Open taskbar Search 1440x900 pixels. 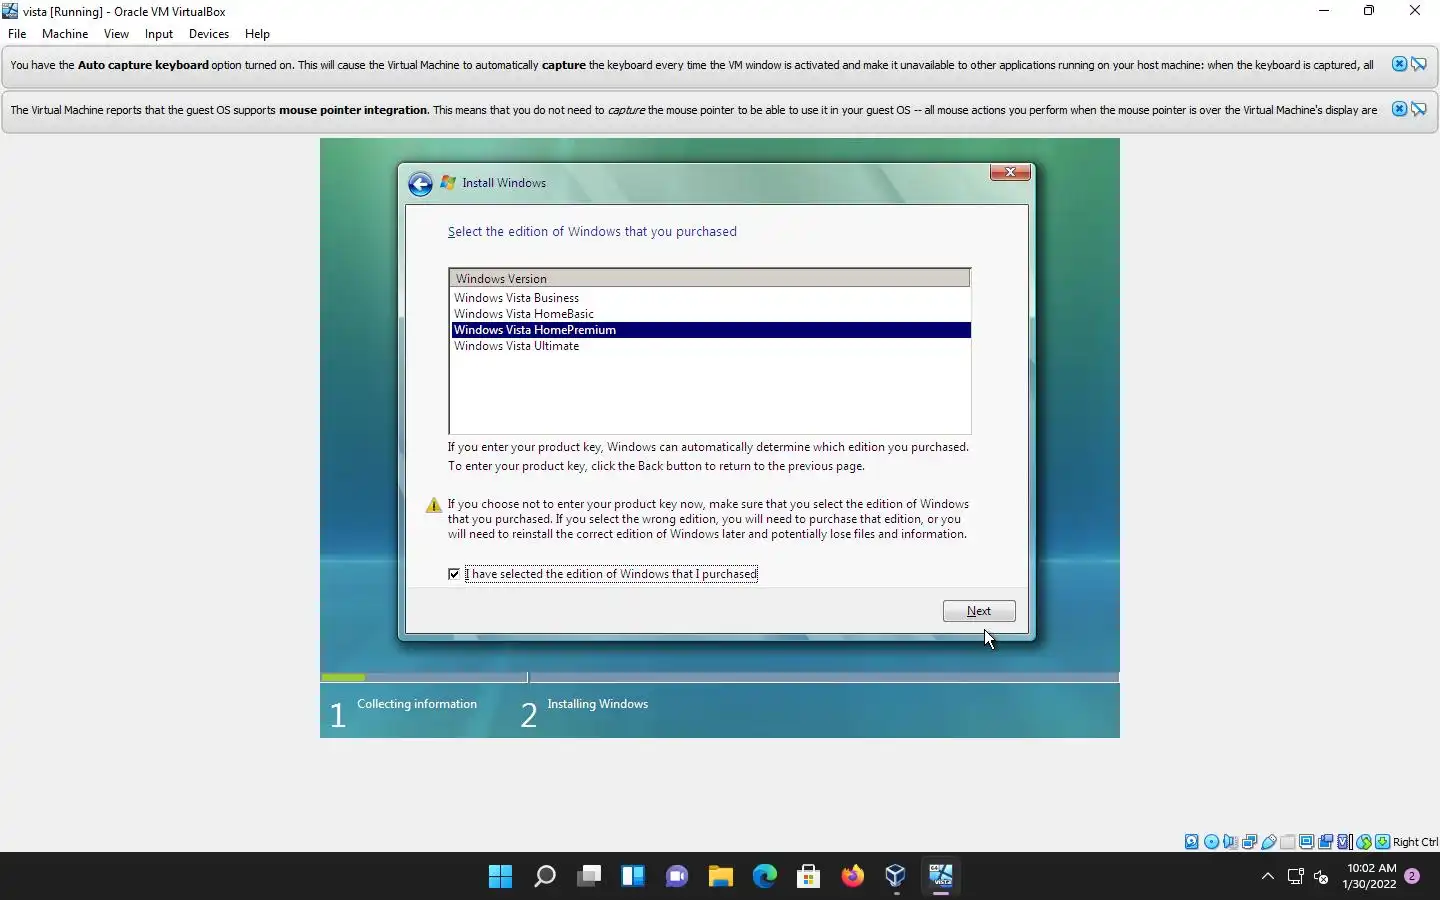pos(545,877)
